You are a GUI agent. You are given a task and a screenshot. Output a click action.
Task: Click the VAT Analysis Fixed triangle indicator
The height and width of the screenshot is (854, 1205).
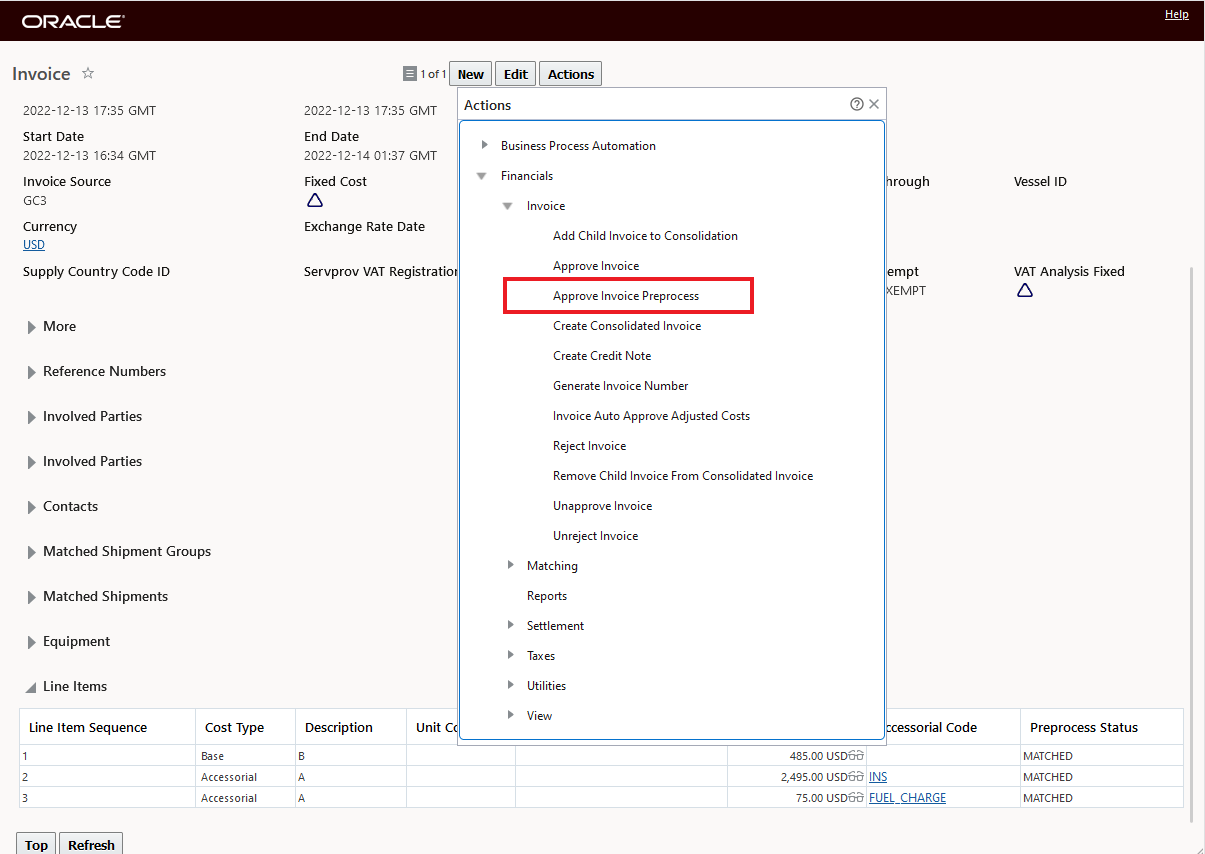(x=1024, y=291)
